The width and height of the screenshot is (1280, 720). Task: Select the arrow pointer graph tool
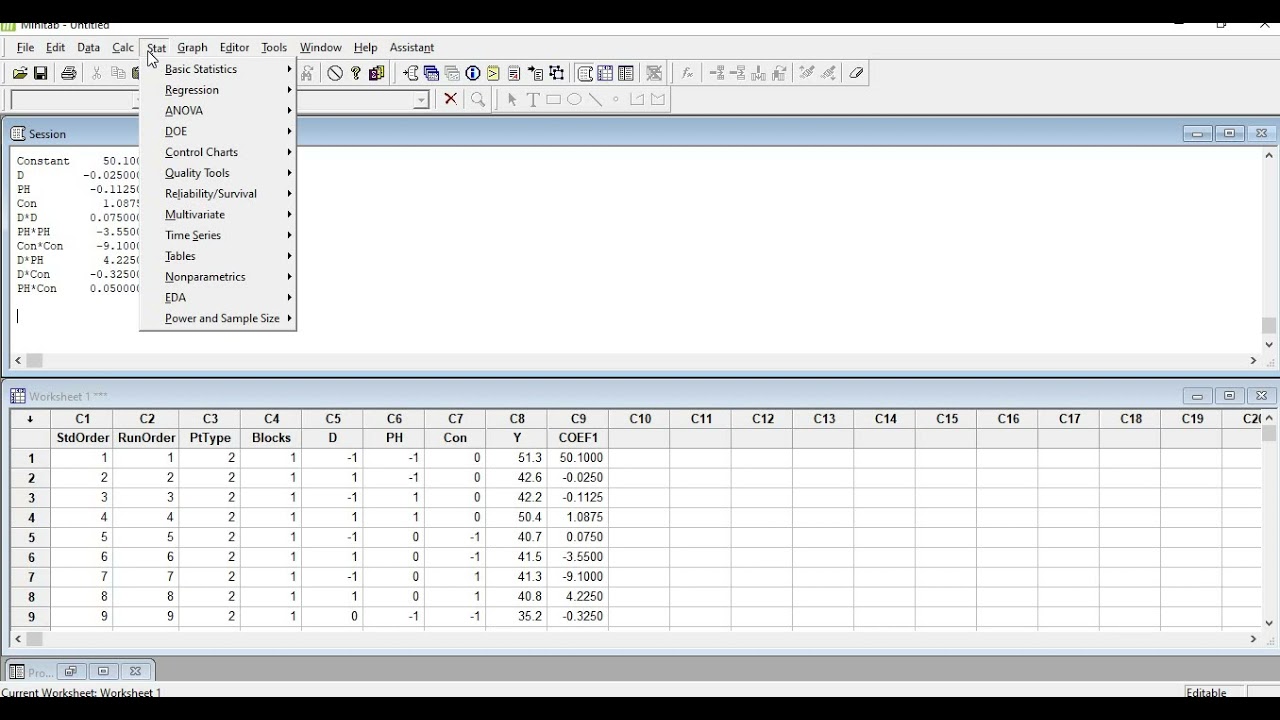pos(512,99)
